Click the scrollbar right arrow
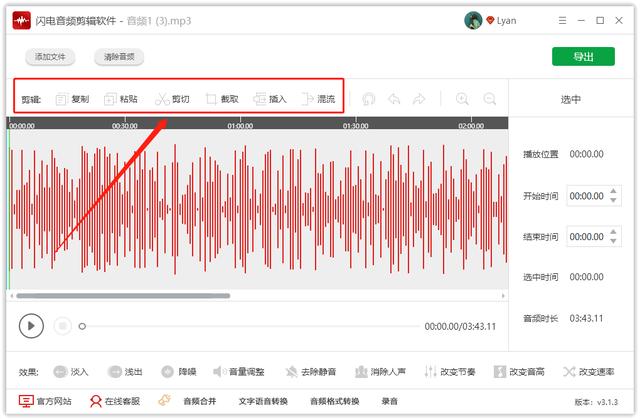 (x=503, y=296)
